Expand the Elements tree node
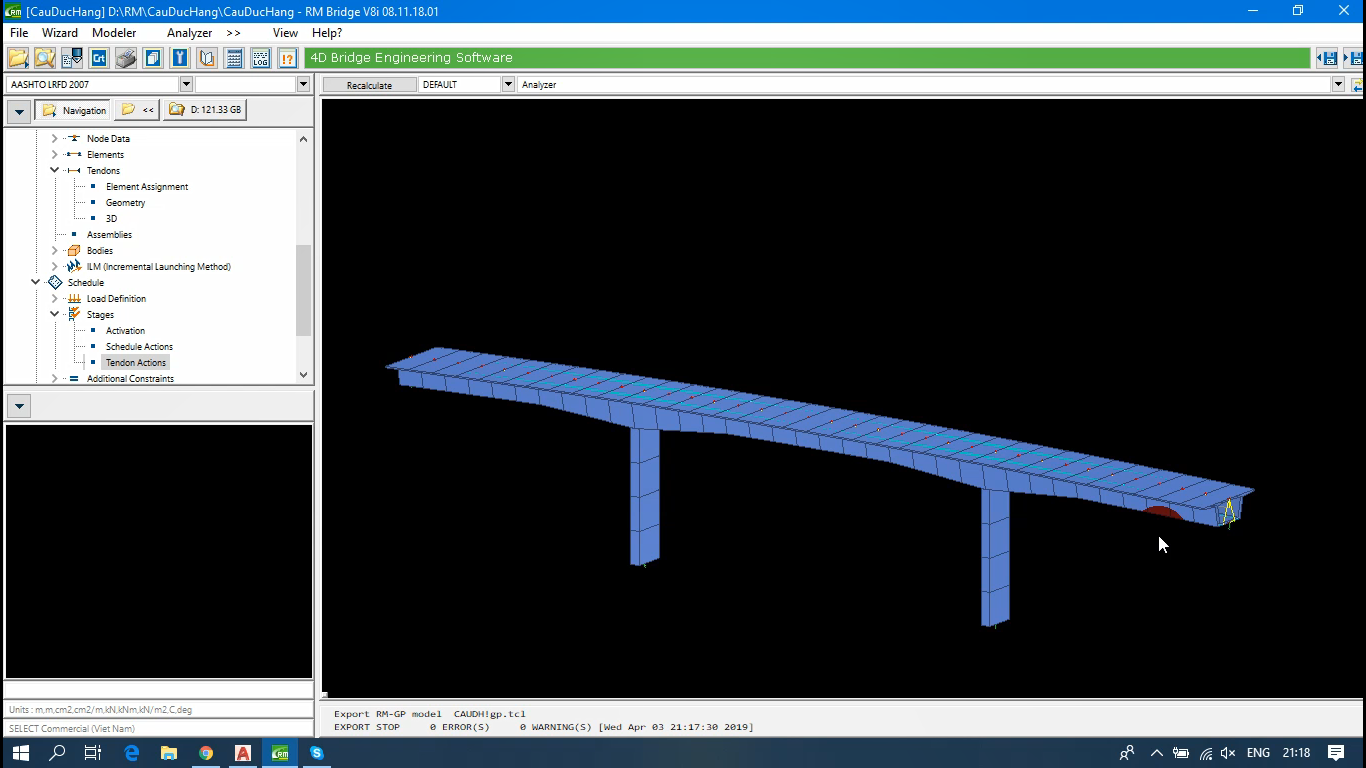 [54, 155]
